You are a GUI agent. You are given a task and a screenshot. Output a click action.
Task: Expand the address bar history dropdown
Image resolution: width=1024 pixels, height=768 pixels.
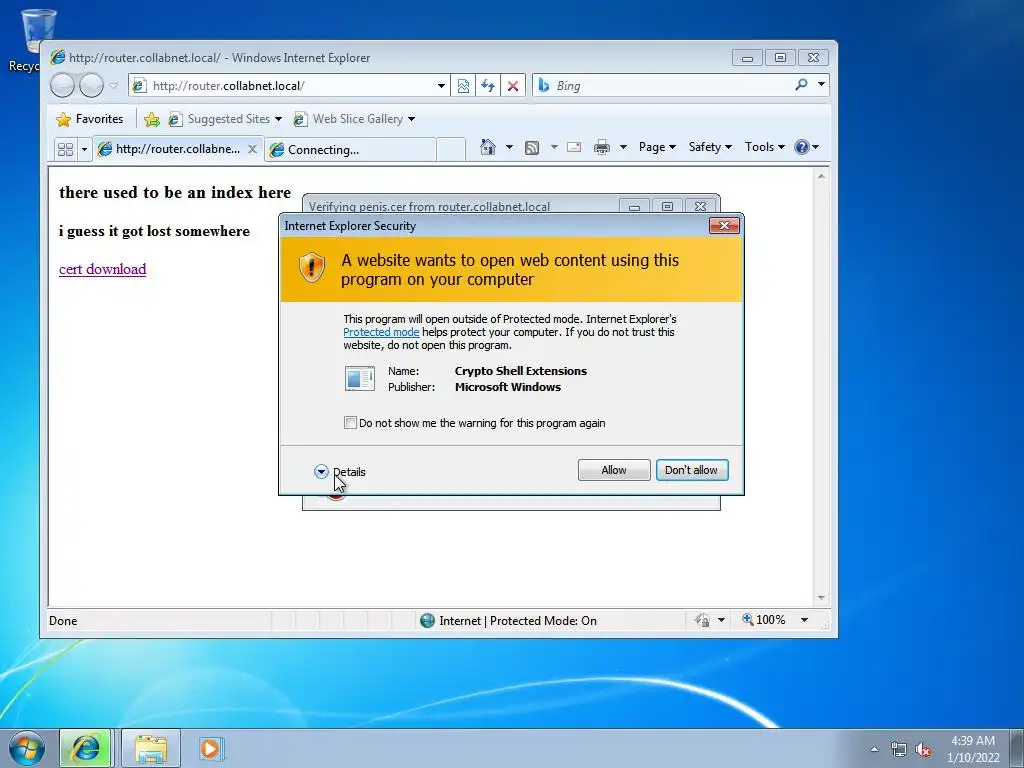click(x=441, y=86)
